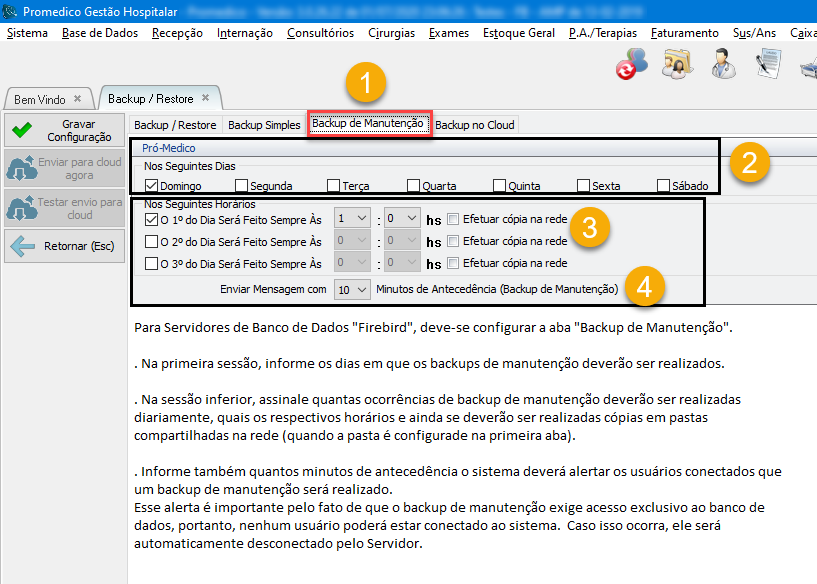Check the 2º do Dia schedule checkbox

point(152,241)
